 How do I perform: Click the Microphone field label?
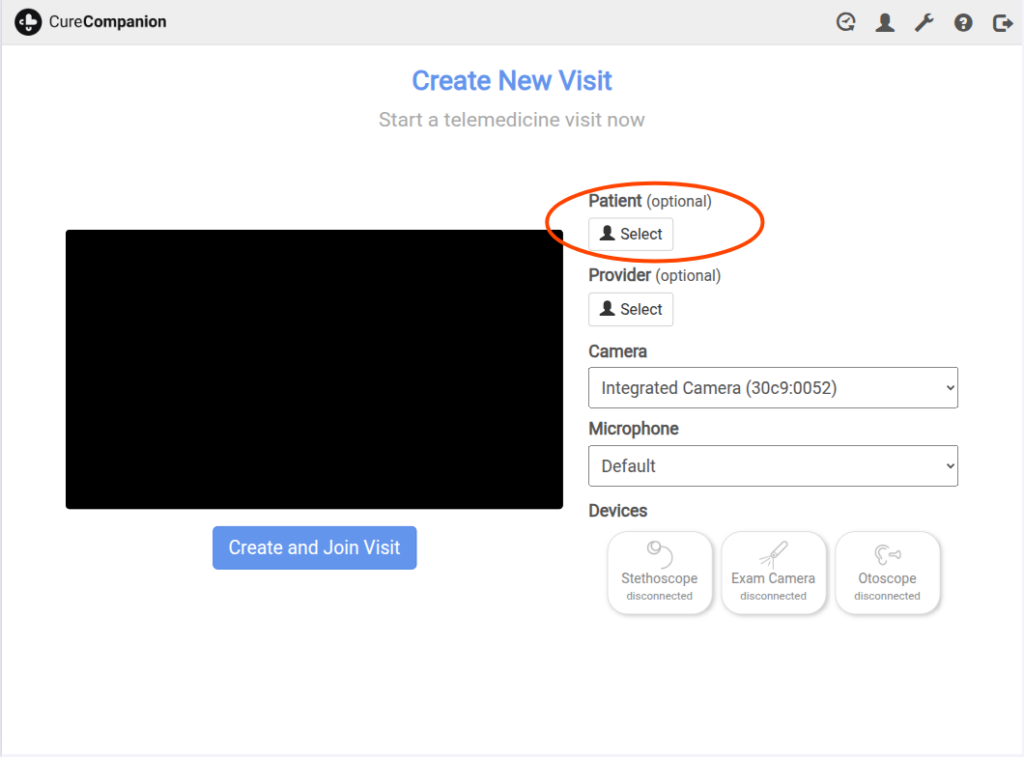[633, 429]
